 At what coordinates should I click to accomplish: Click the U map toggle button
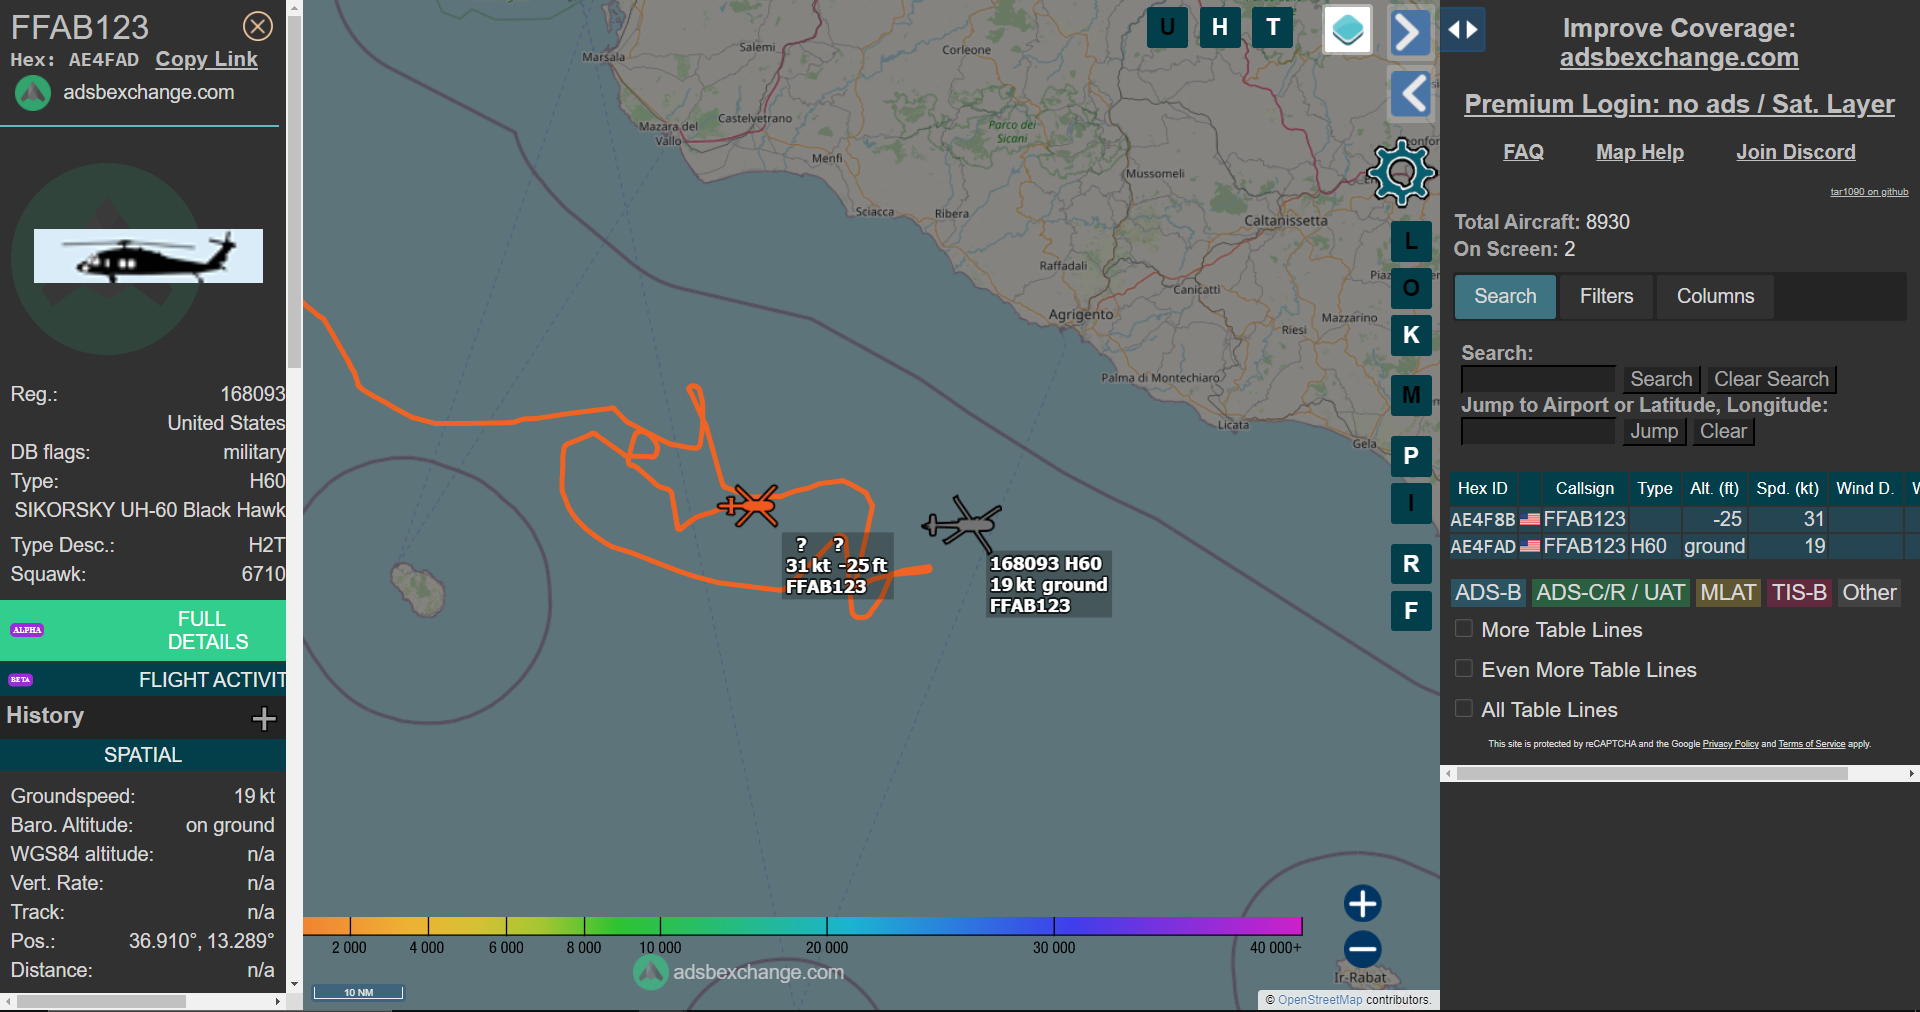click(1167, 27)
